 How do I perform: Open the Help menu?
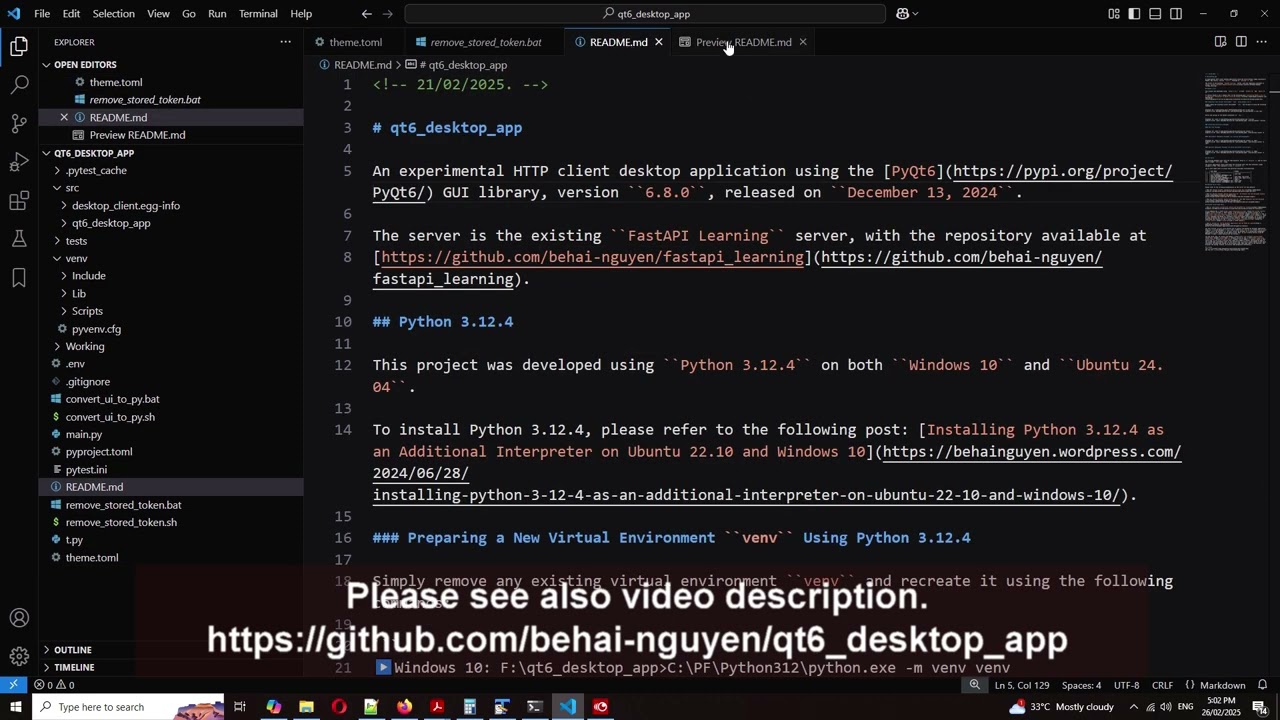pyautogui.click(x=301, y=14)
